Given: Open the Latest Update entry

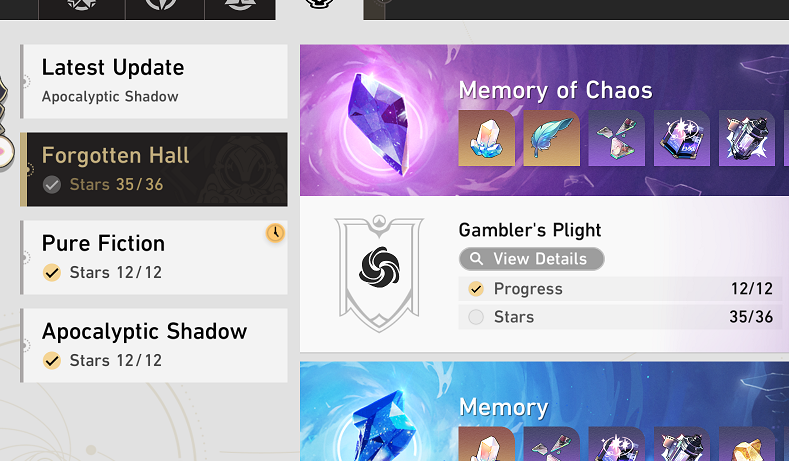Looking at the screenshot, I should [x=154, y=82].
